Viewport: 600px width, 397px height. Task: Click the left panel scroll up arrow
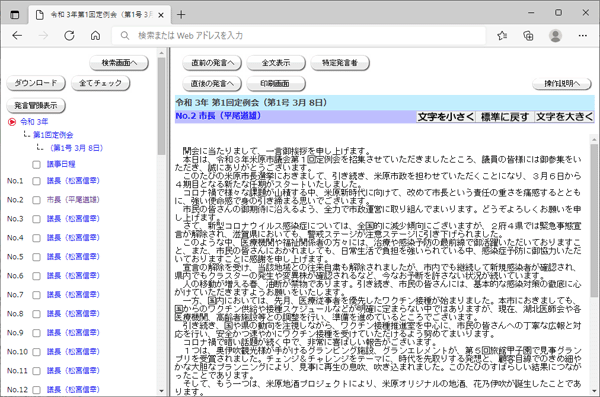pyautogui.click(x=161, y=53)
